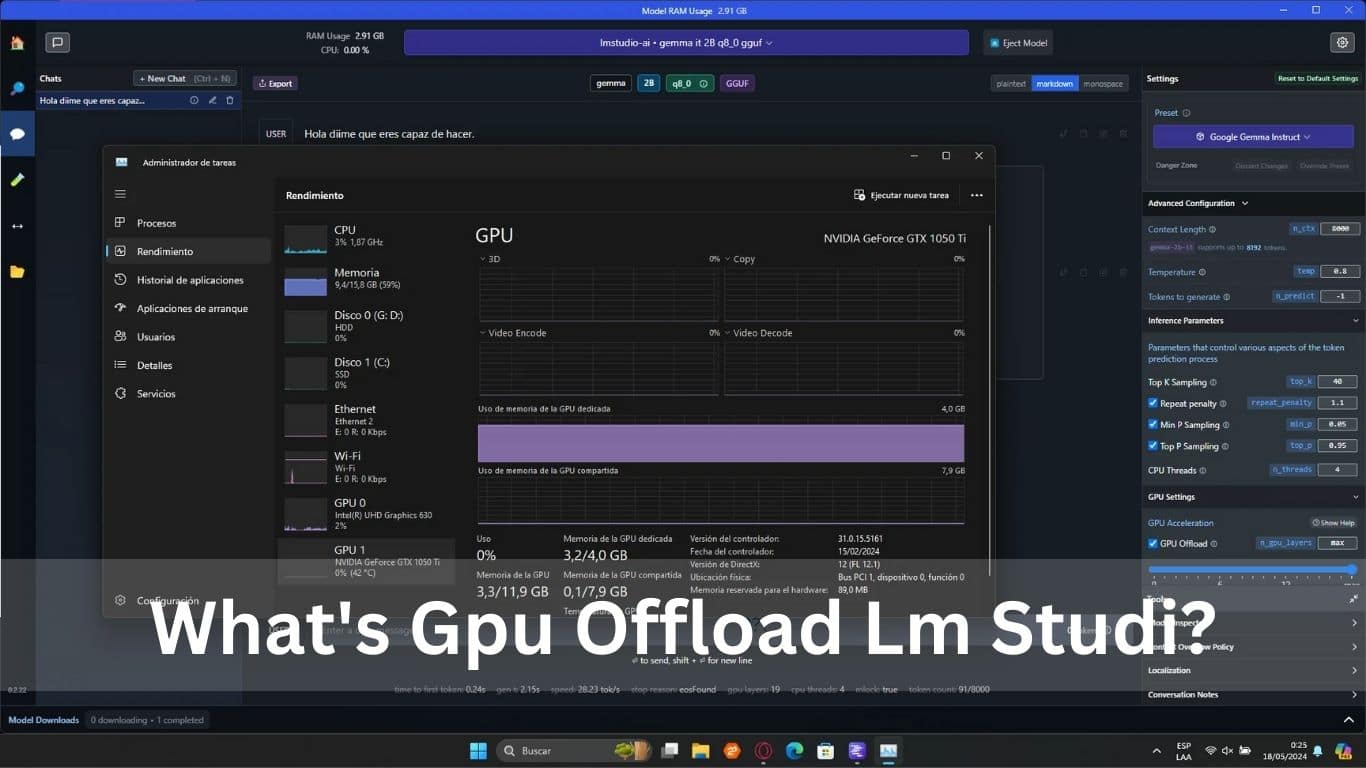Image resolution: width=1366 pixels, height=768 pixels.
Task: Open Windows Start menu
Action: (x=478, y=750)
